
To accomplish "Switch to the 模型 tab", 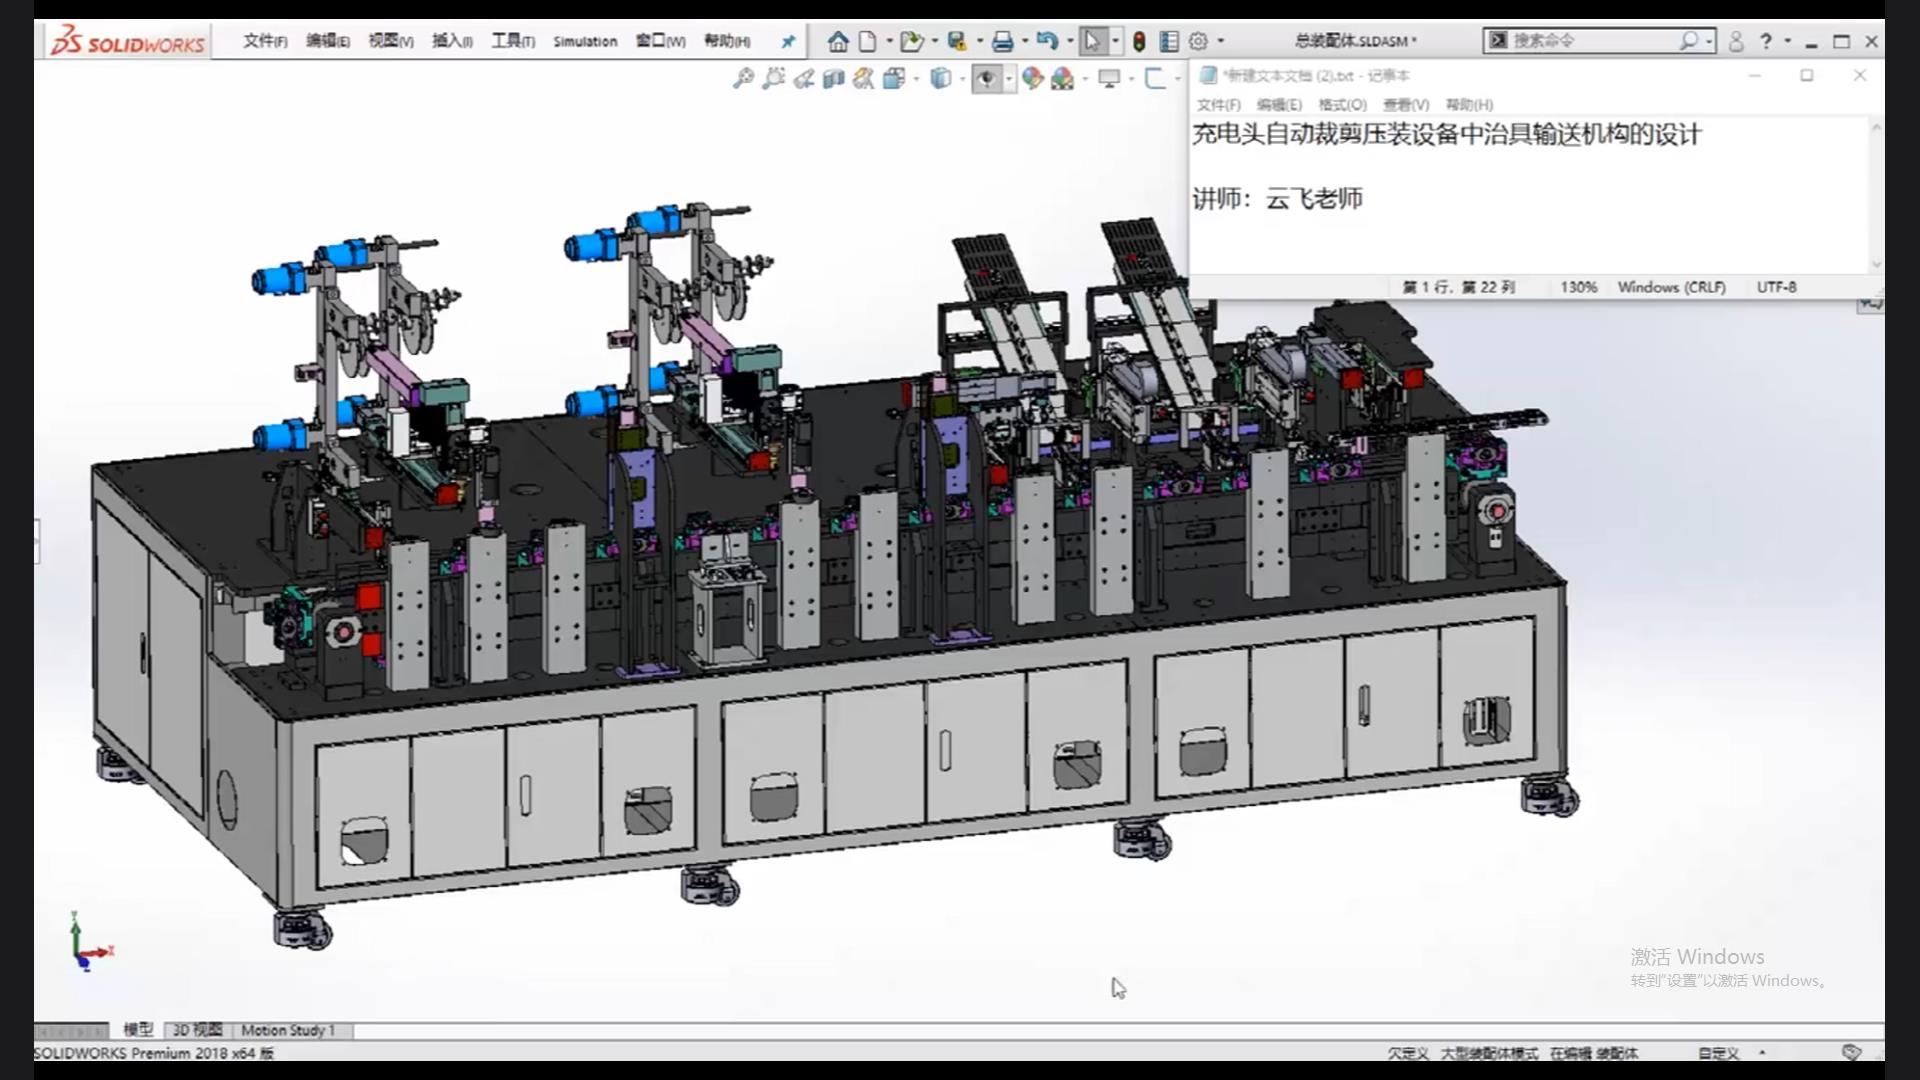I will [138, 1029].
